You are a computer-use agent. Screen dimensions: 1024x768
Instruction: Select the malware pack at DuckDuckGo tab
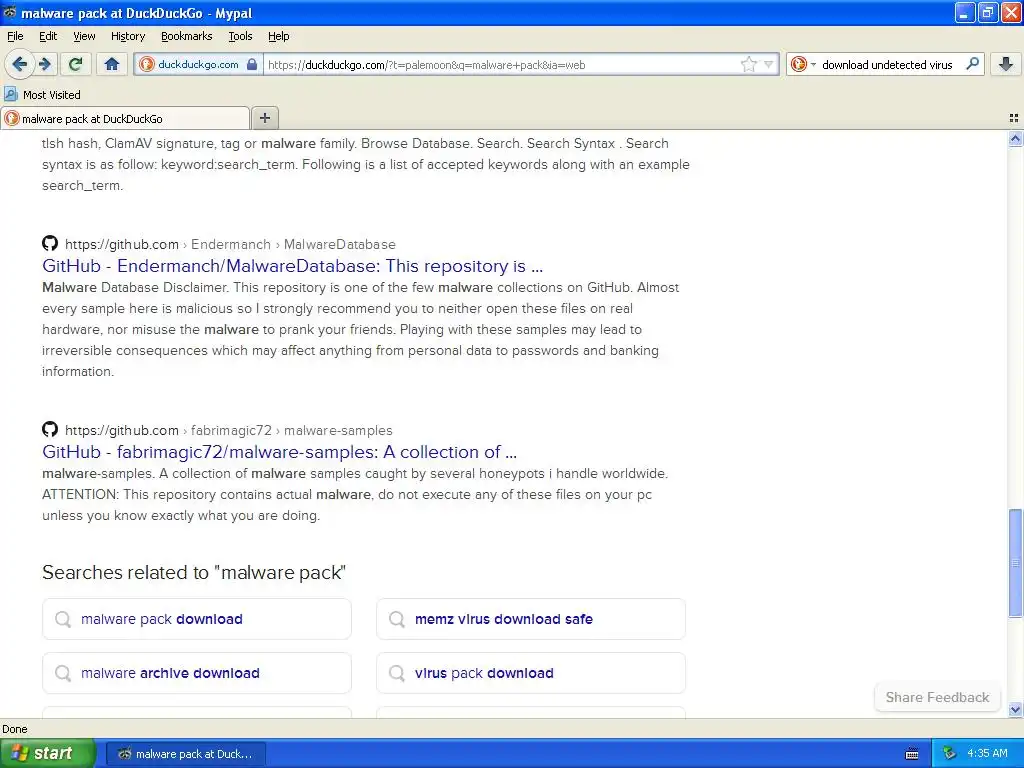[x=125, y=118]
